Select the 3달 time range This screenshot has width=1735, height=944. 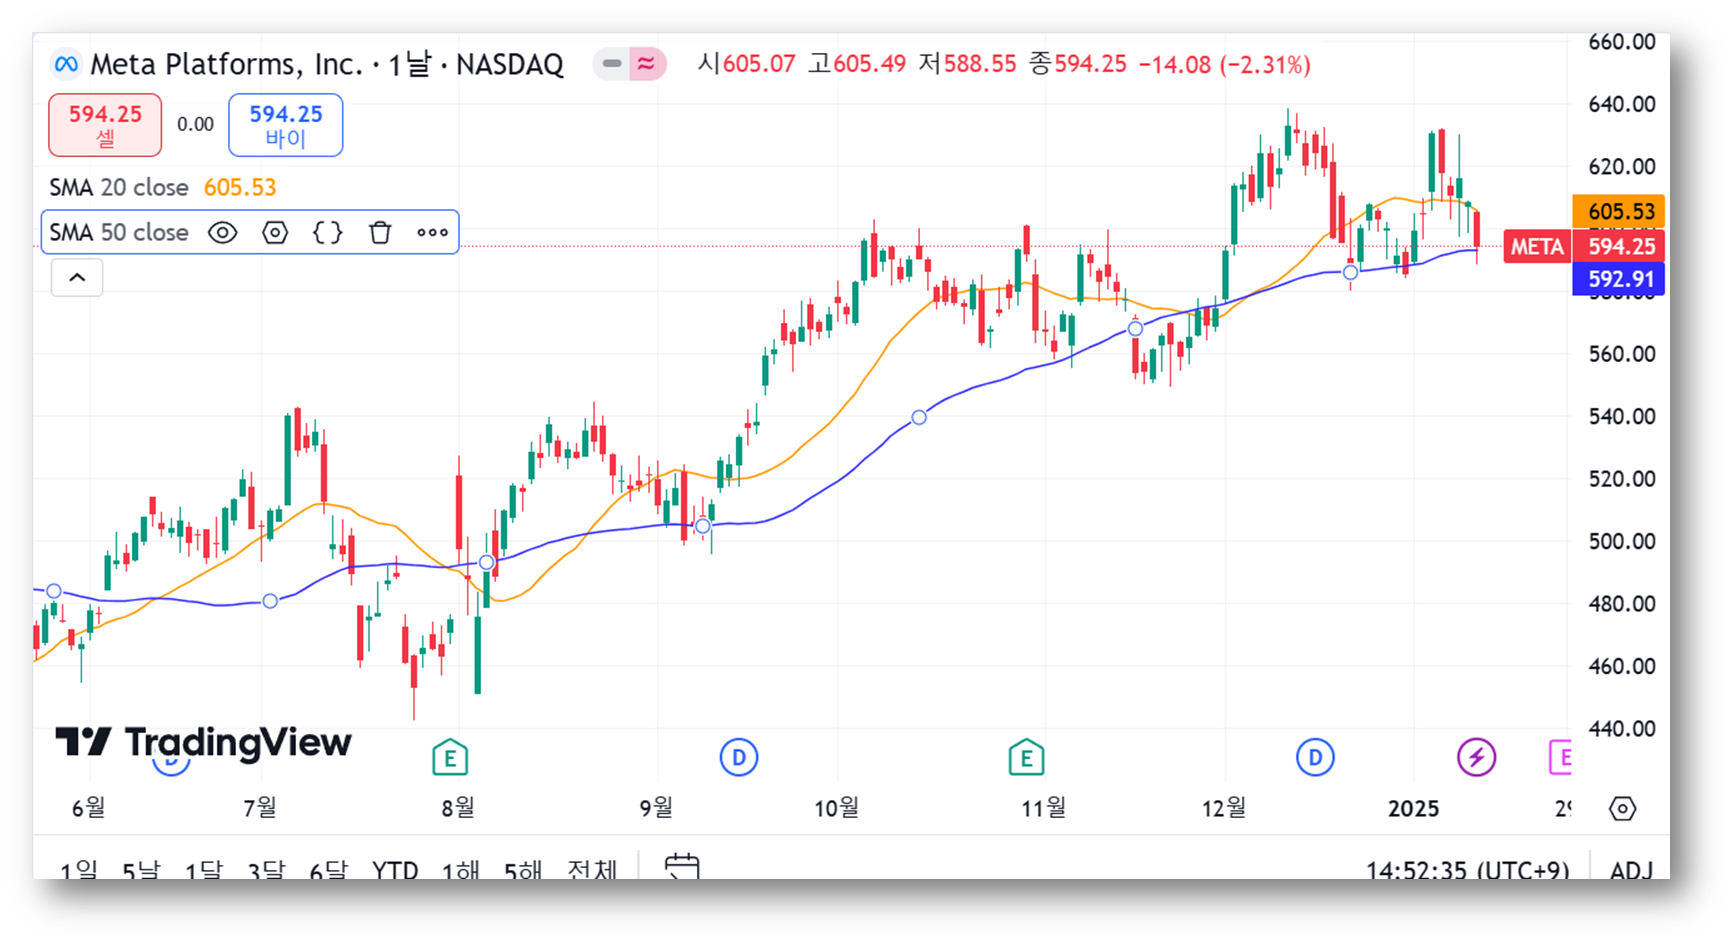coord(266,870)
